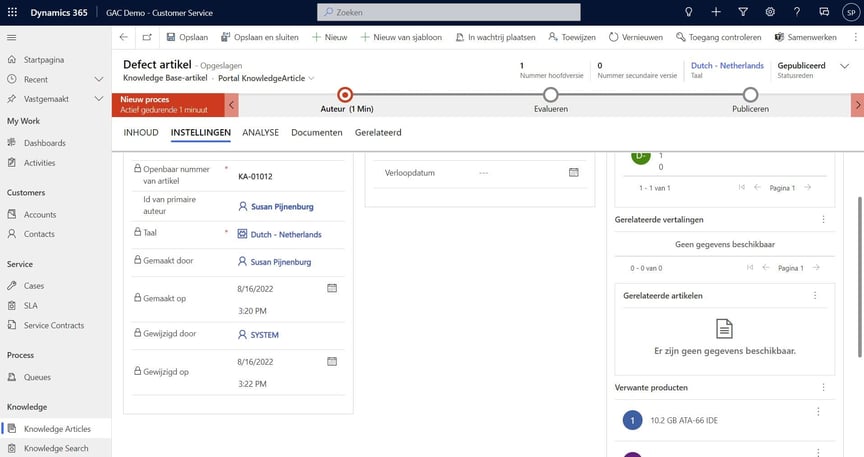
Task: Click Samenwerken command
Action: point(805,37)
